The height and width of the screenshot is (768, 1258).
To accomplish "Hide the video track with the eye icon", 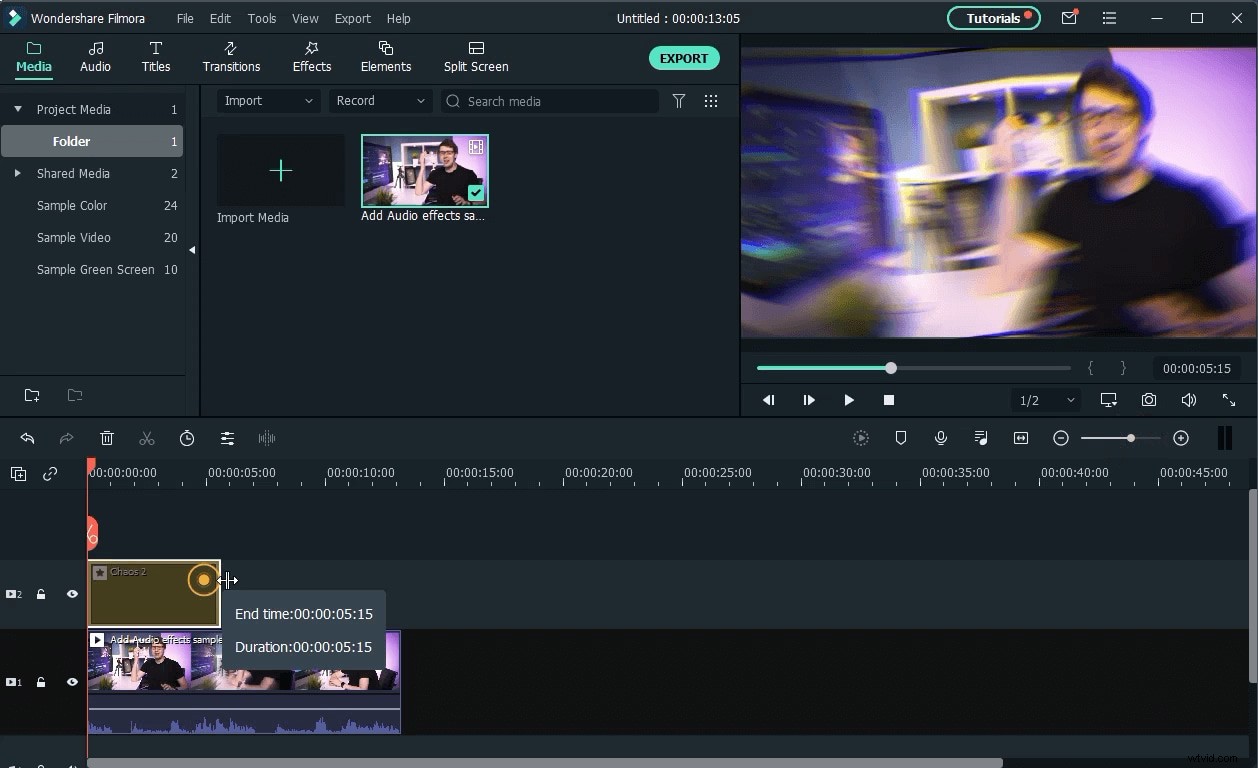I will point(72,594).
